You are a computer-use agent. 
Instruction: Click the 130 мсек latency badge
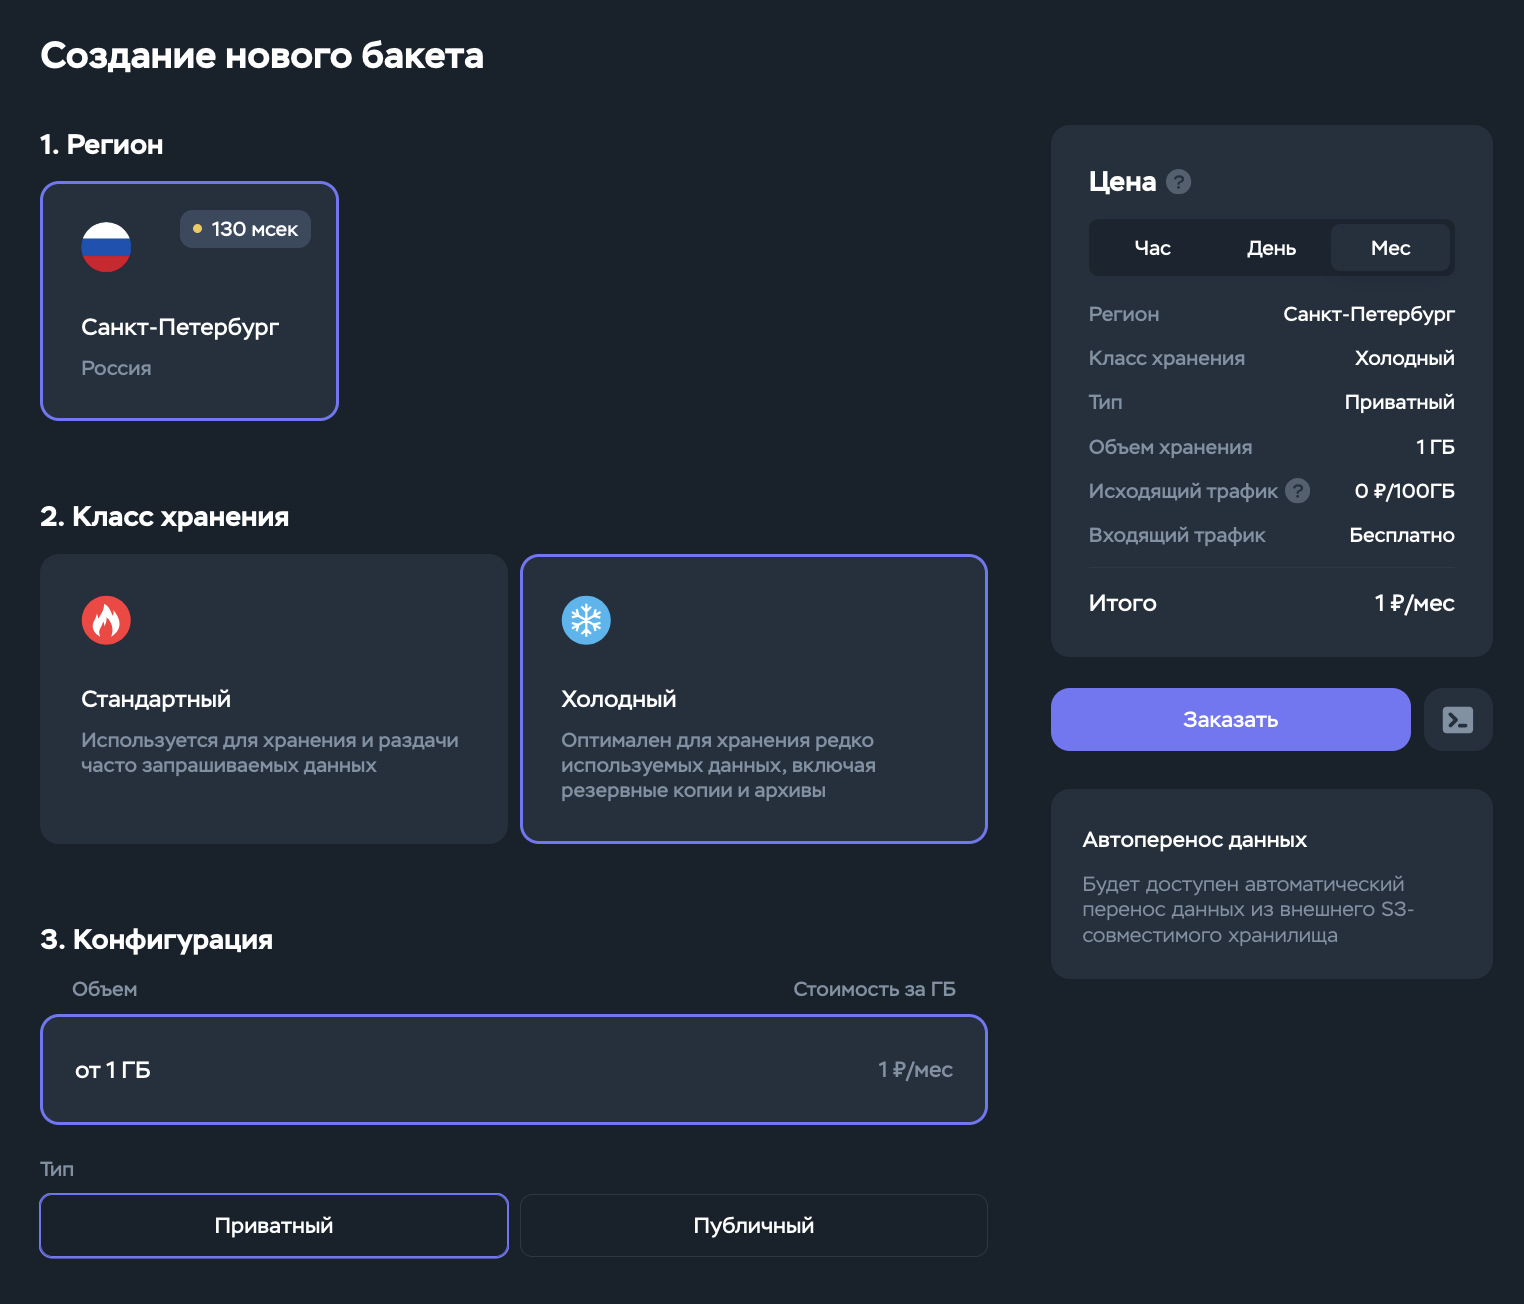pyautogui.click(x=245, y=229)
